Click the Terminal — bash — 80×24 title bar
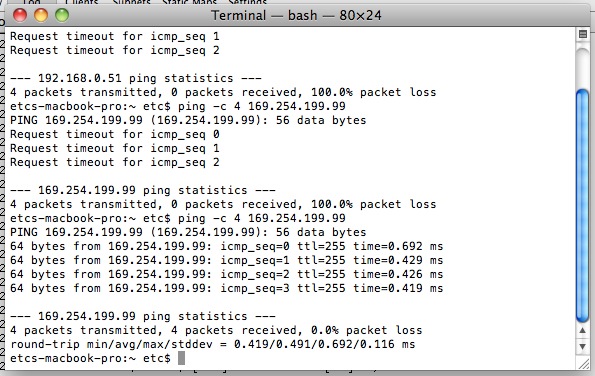The height and width of the screenshot is (376, 595). (x=296, y=15)
